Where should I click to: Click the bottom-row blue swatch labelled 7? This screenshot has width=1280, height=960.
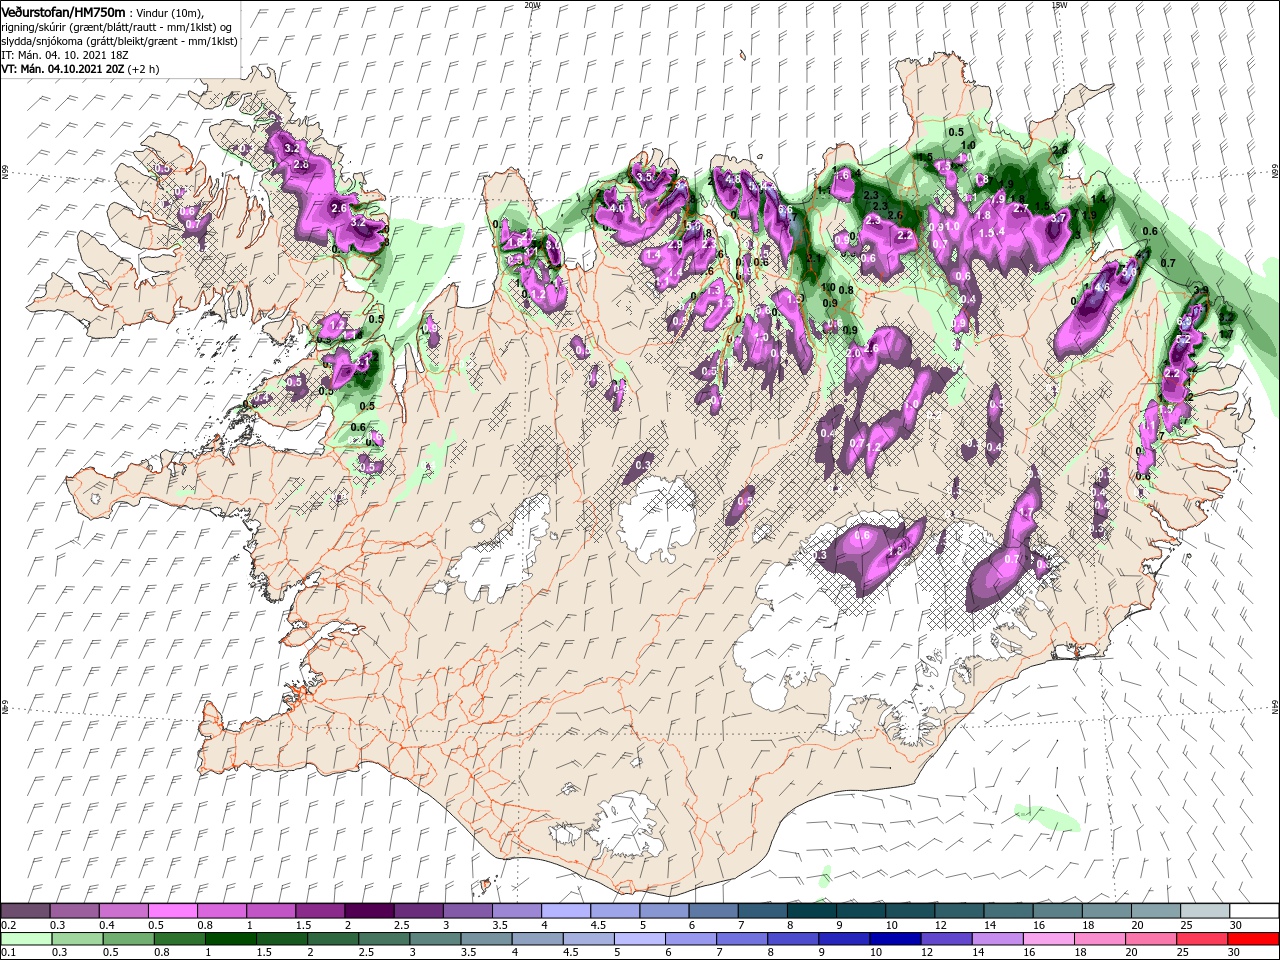coord(742,939)
